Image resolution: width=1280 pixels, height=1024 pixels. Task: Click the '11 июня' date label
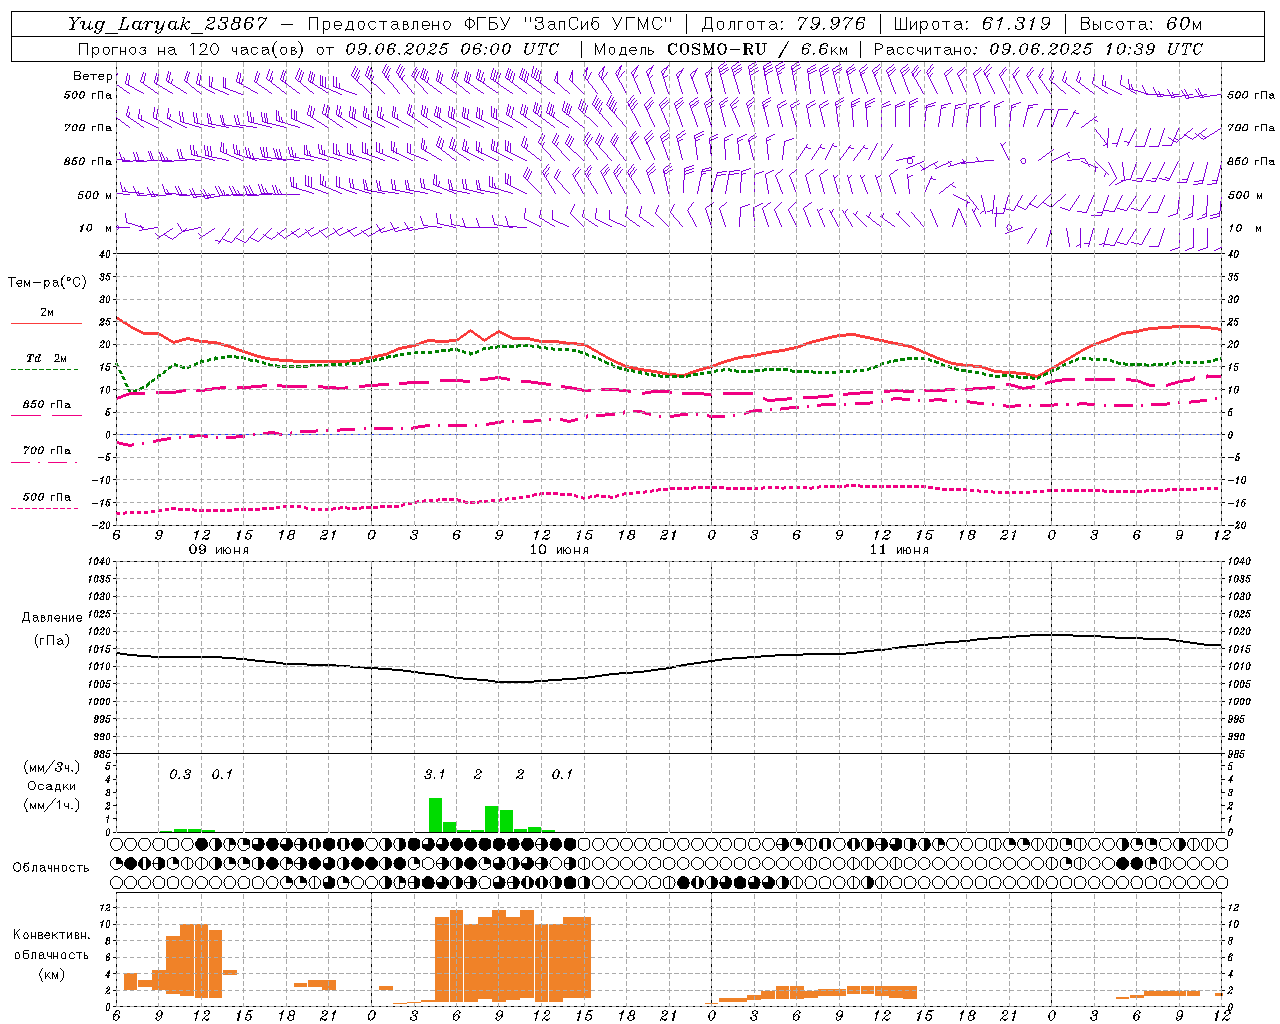pos(899,550)
